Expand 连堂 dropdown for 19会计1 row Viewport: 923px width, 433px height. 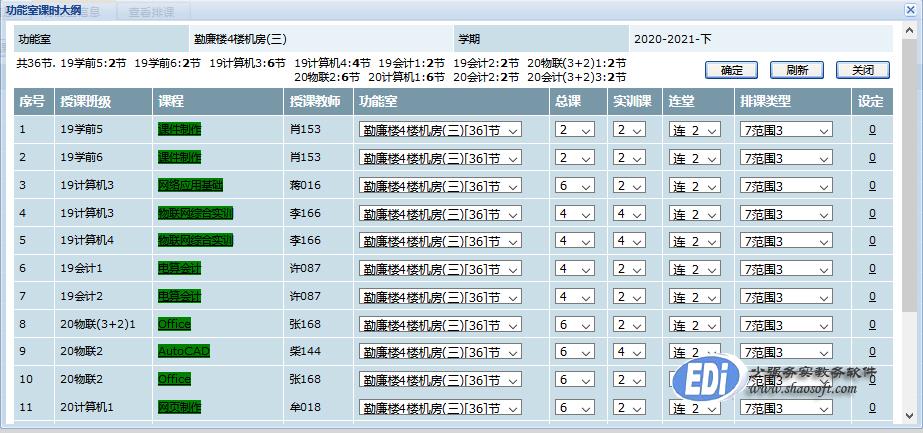(696, 269)
